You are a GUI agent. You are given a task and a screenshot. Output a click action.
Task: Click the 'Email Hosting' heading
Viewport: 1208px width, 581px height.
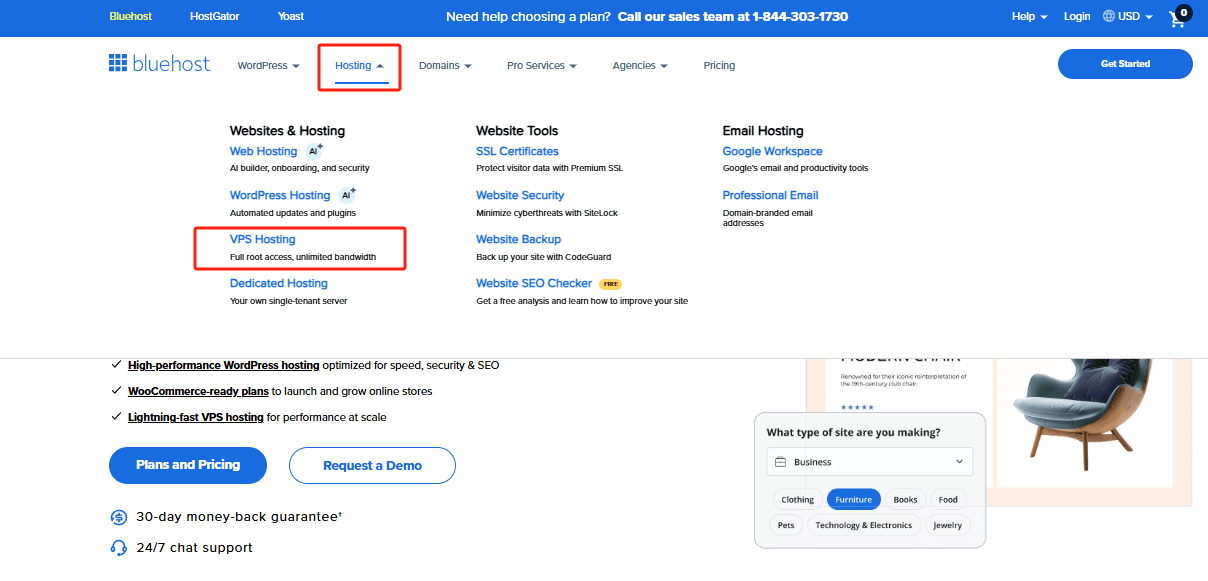(763, 131)
